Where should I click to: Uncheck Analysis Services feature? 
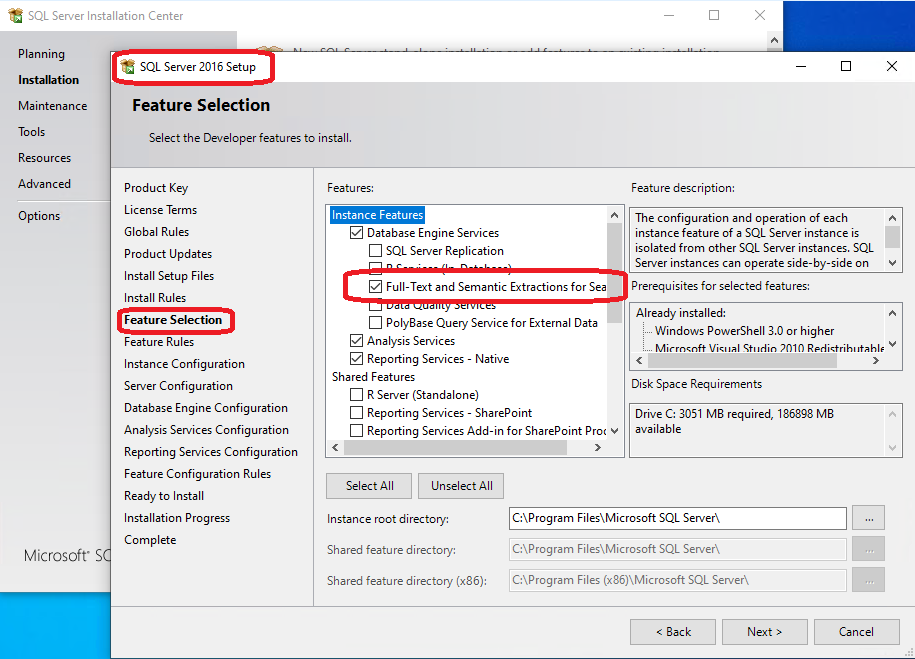click(357, 341)
